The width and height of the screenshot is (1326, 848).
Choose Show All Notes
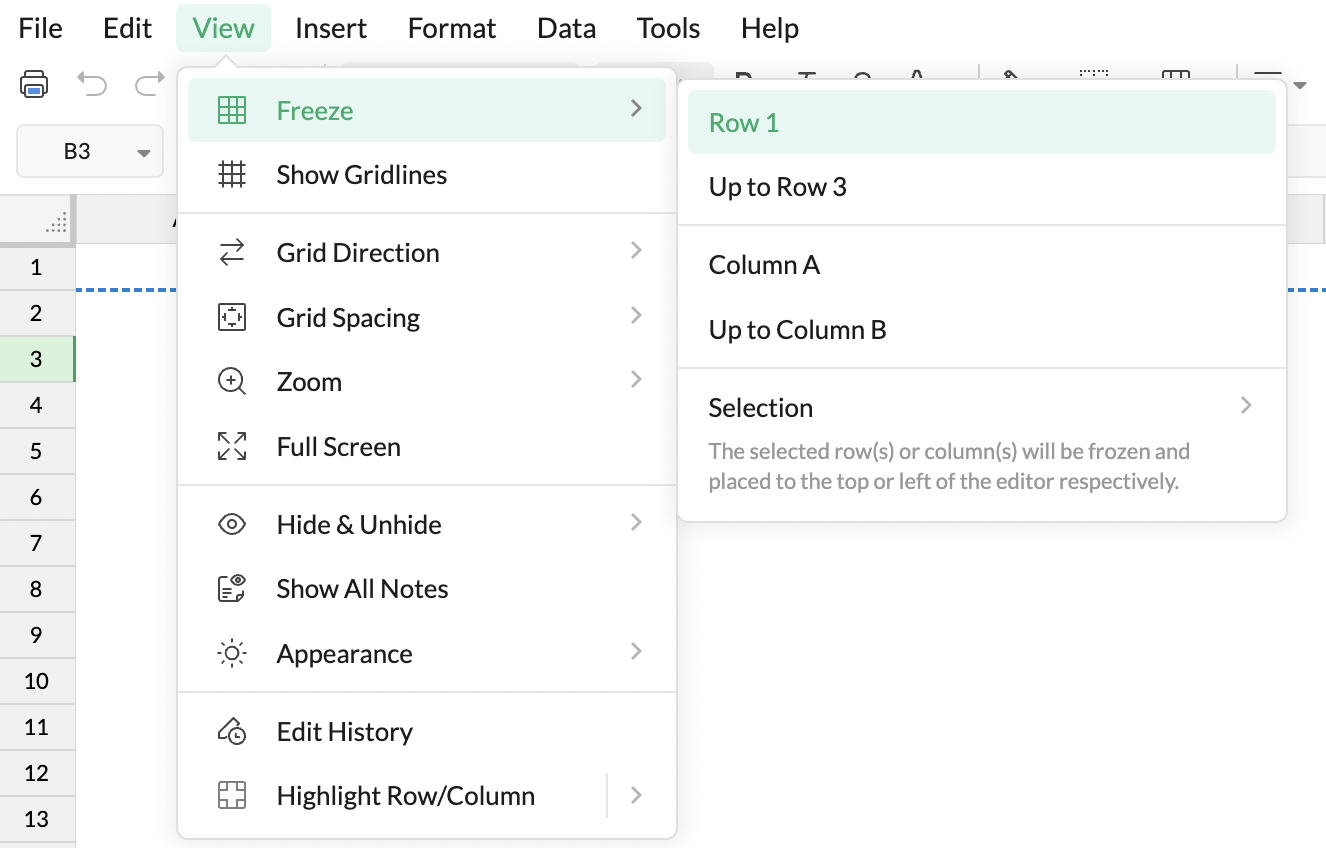427,589
